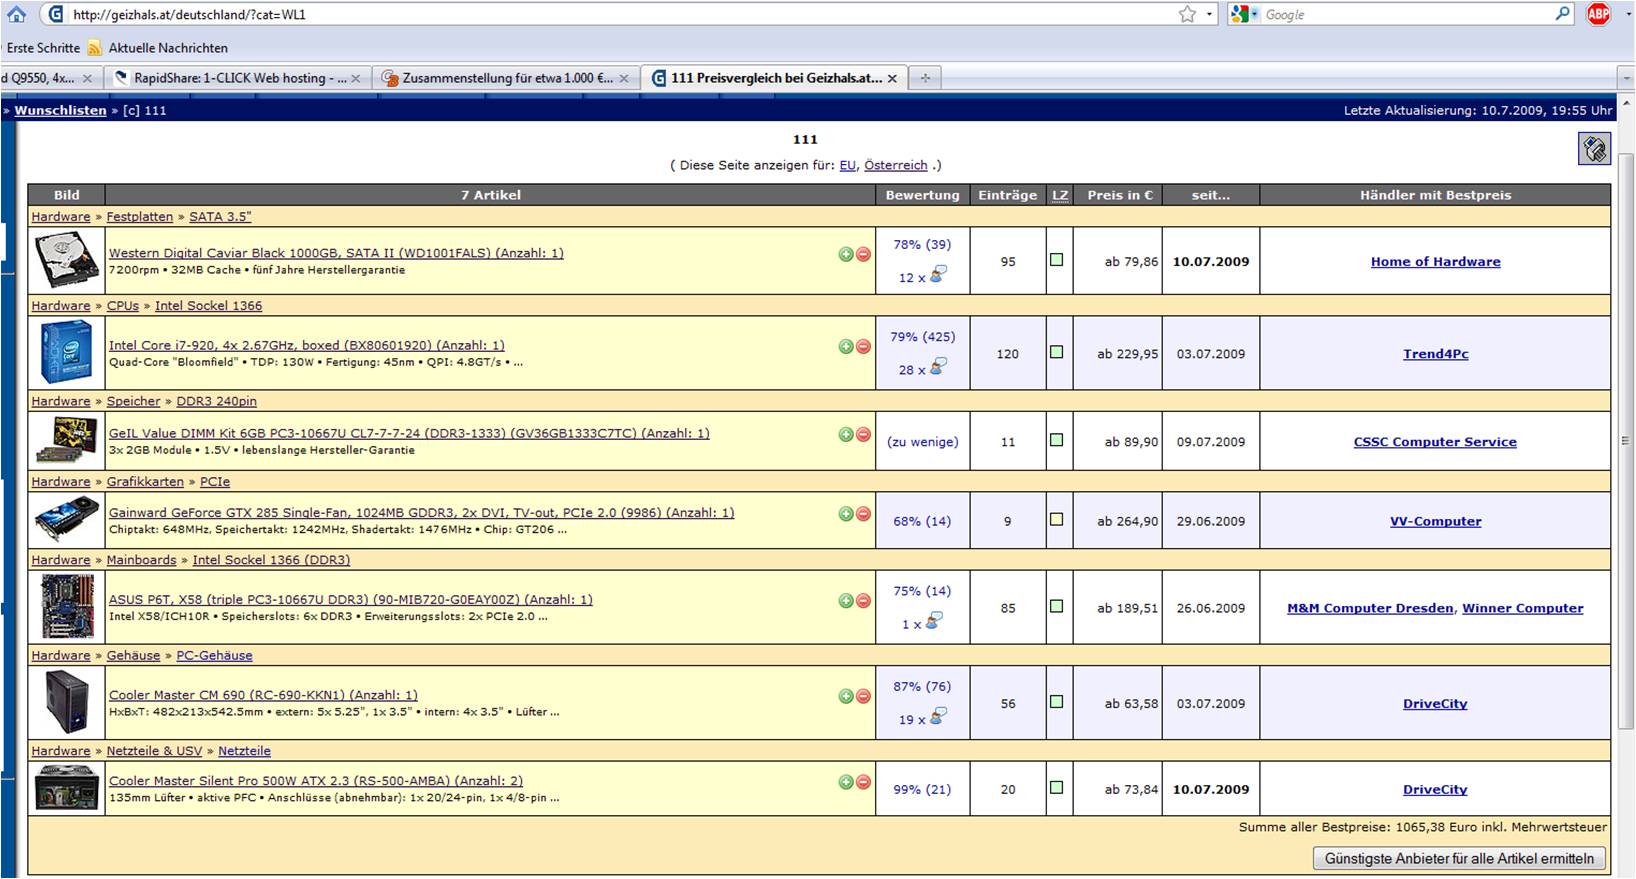The height and width of the screenshot is (879, 1636).
Task: Click the search magnifier icon in Google box
Action: click(x=1563, y=14)
